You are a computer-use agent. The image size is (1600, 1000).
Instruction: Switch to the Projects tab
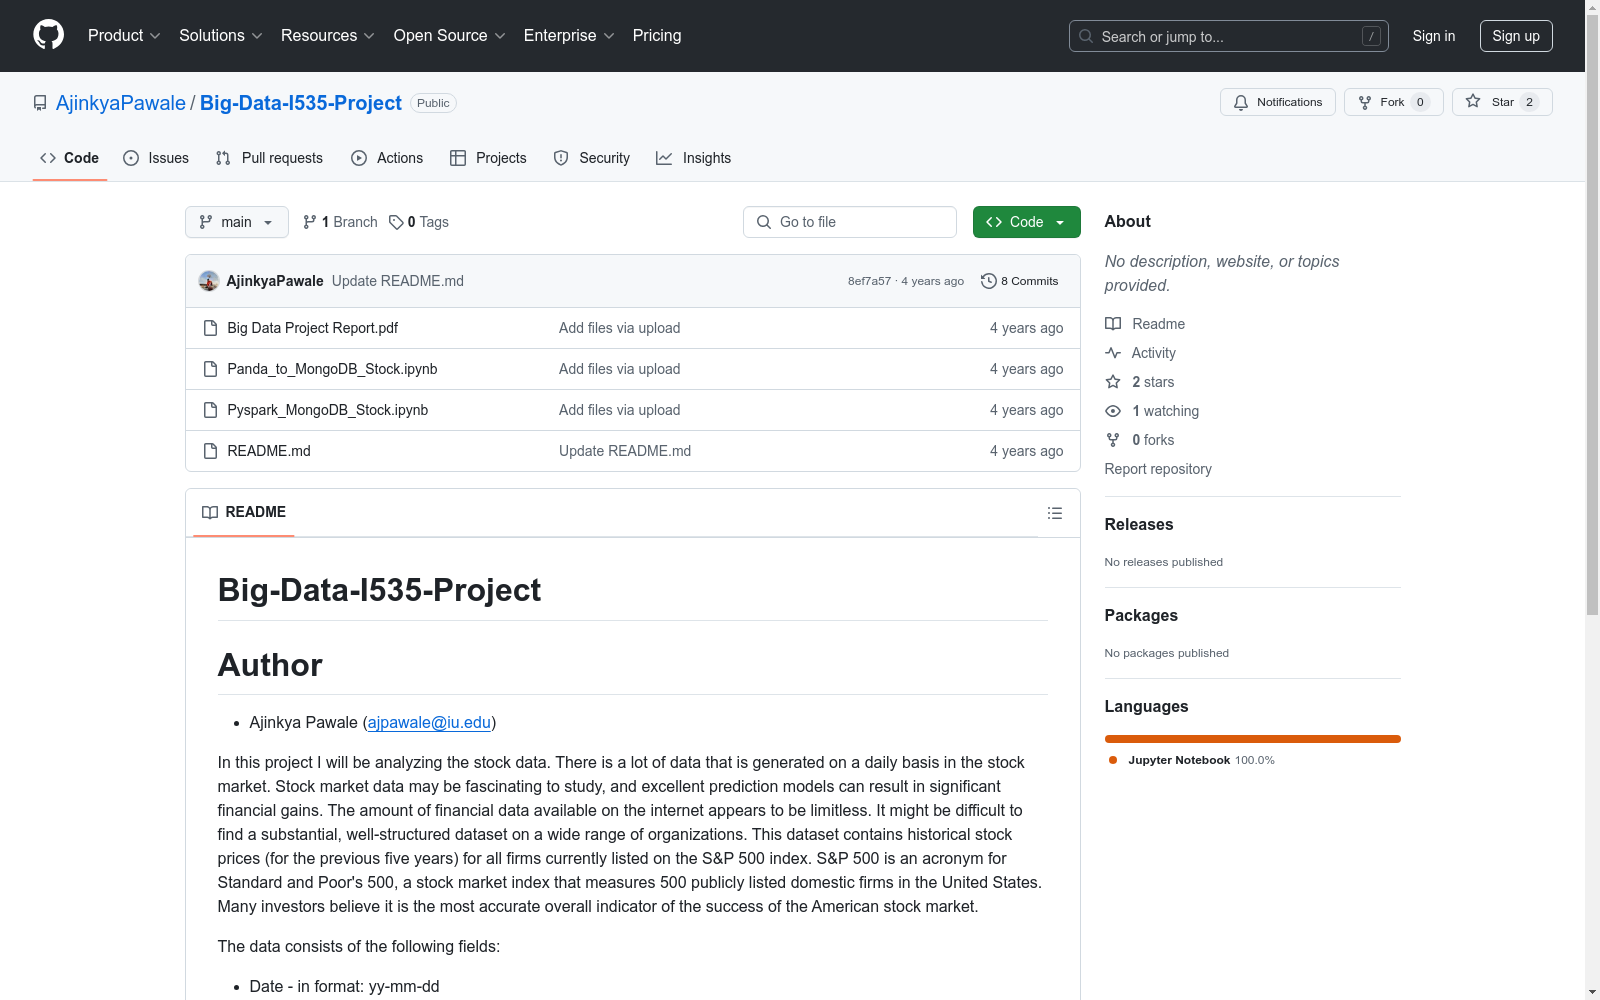(x=488, y=158)
